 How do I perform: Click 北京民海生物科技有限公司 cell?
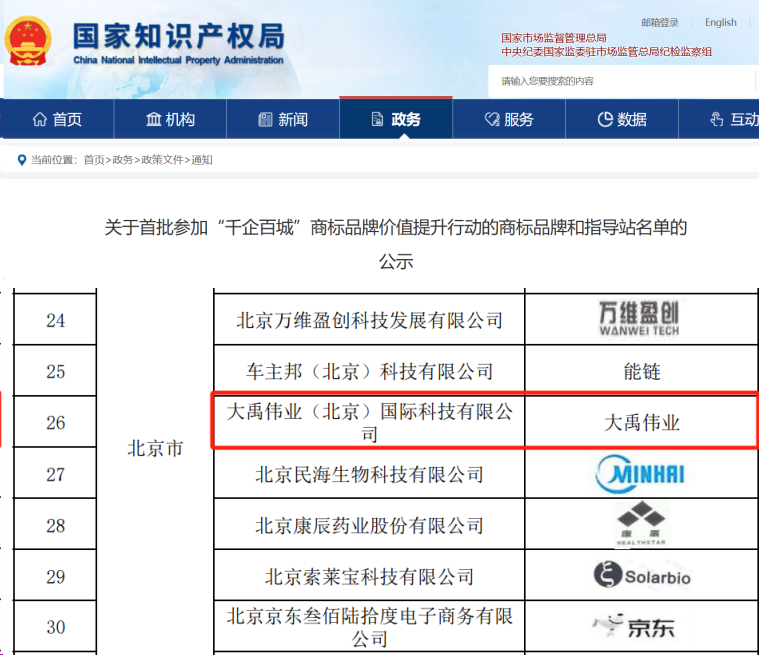(x=369, y=474)
